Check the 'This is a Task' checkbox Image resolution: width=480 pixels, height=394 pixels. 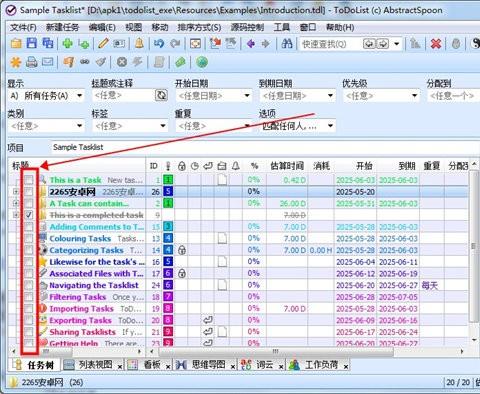click(x=29, y=180)
